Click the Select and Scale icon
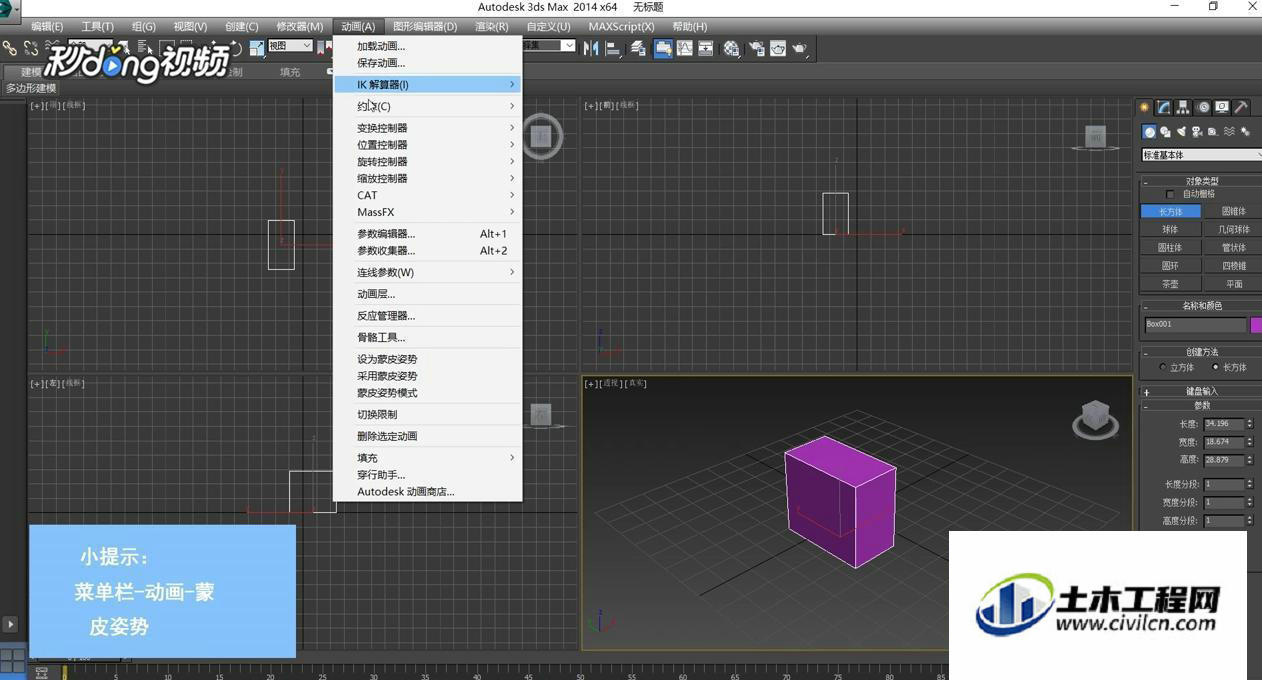Viewport: 1262px width, 680px height. (x=257, y=47)
